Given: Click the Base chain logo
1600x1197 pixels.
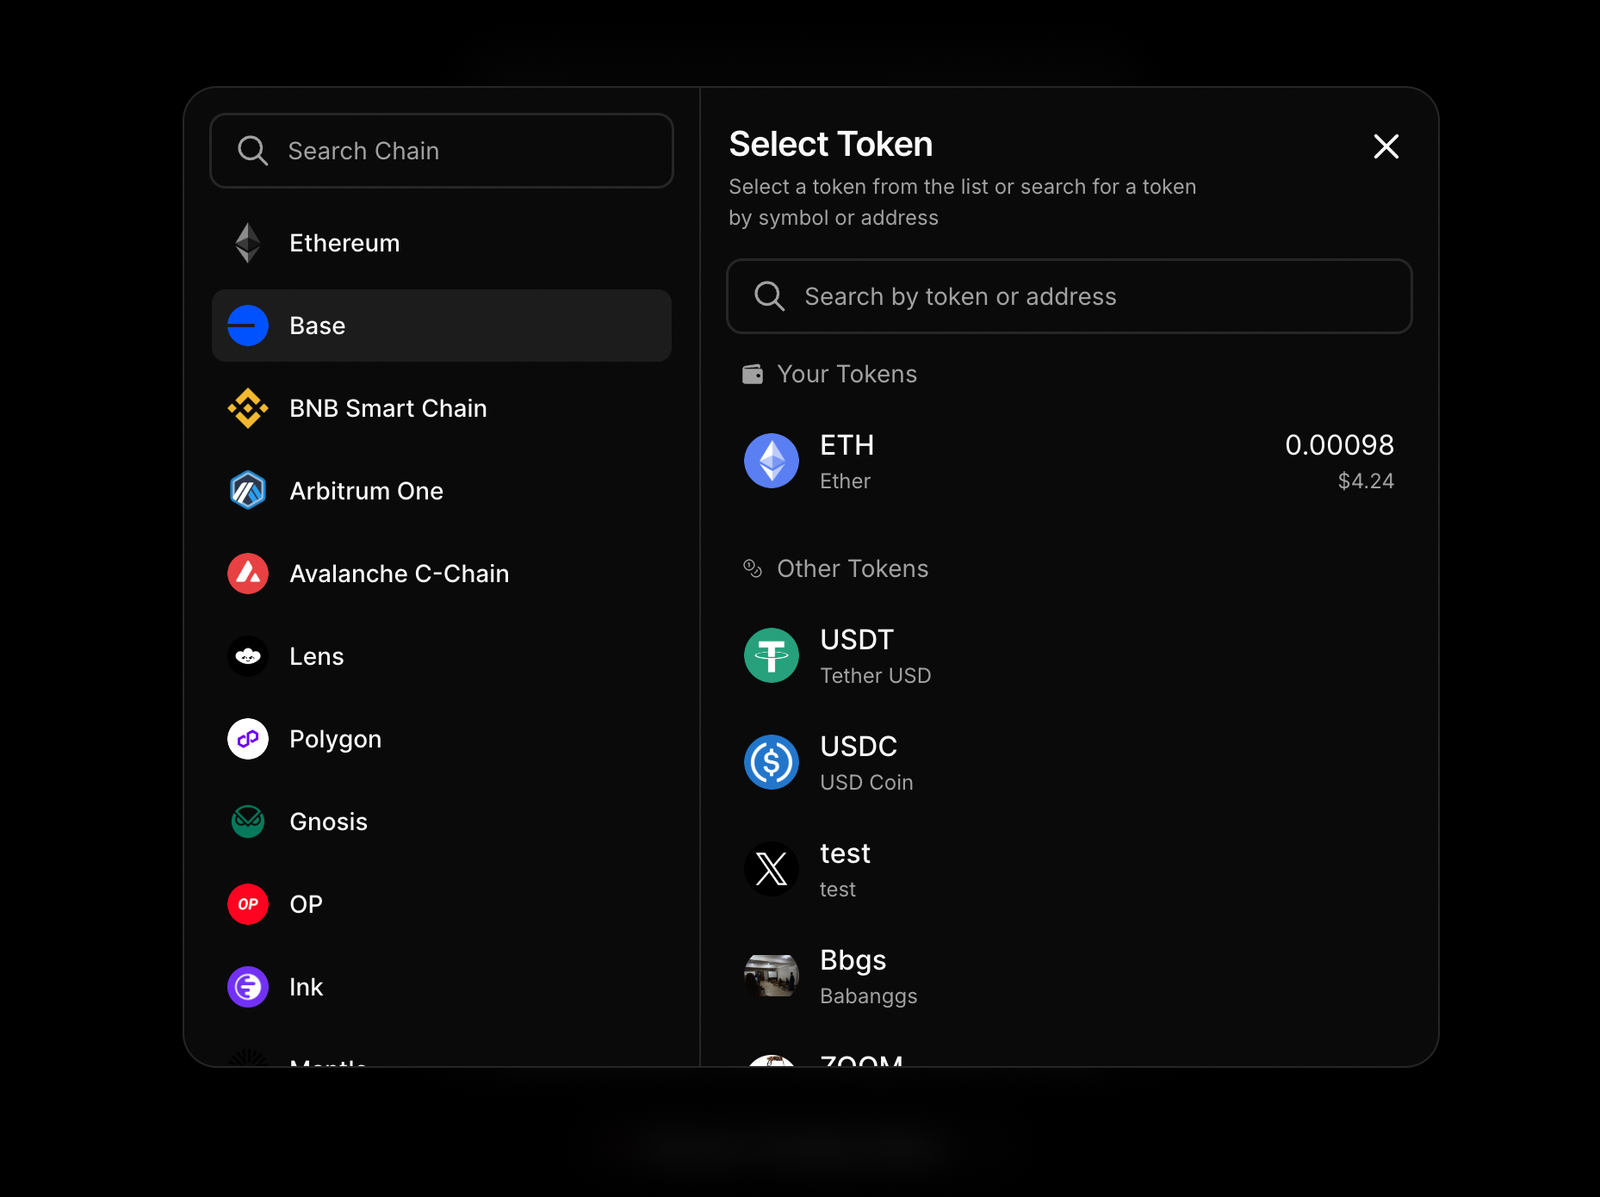Looking at the screenshot, I should coord(247,325).
